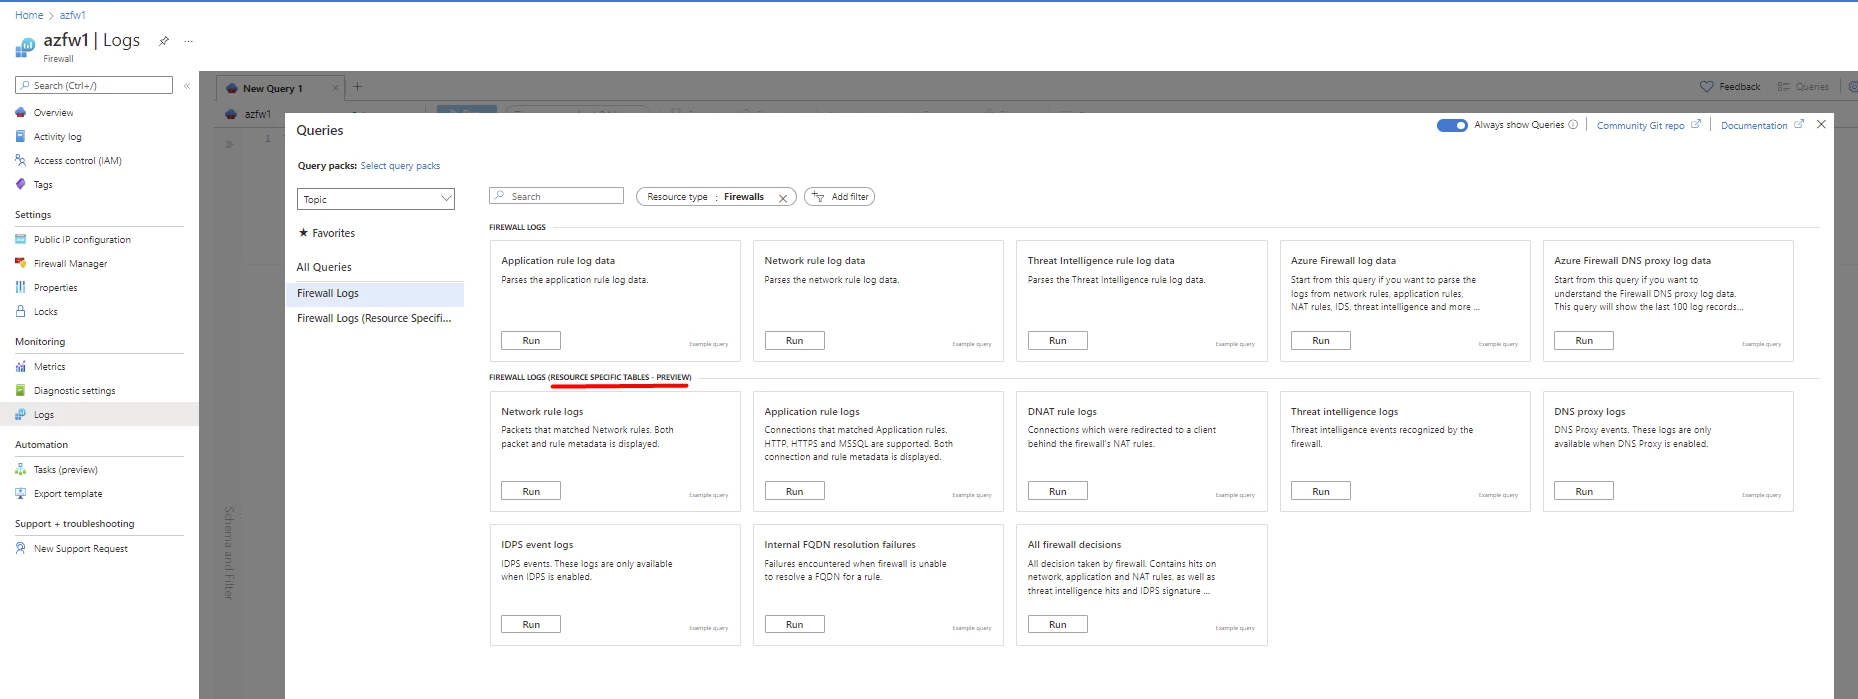1858x699 pixels.
Task: Select Firewall Logs (Resource Specific) category
Action: (x=375, y=318)
